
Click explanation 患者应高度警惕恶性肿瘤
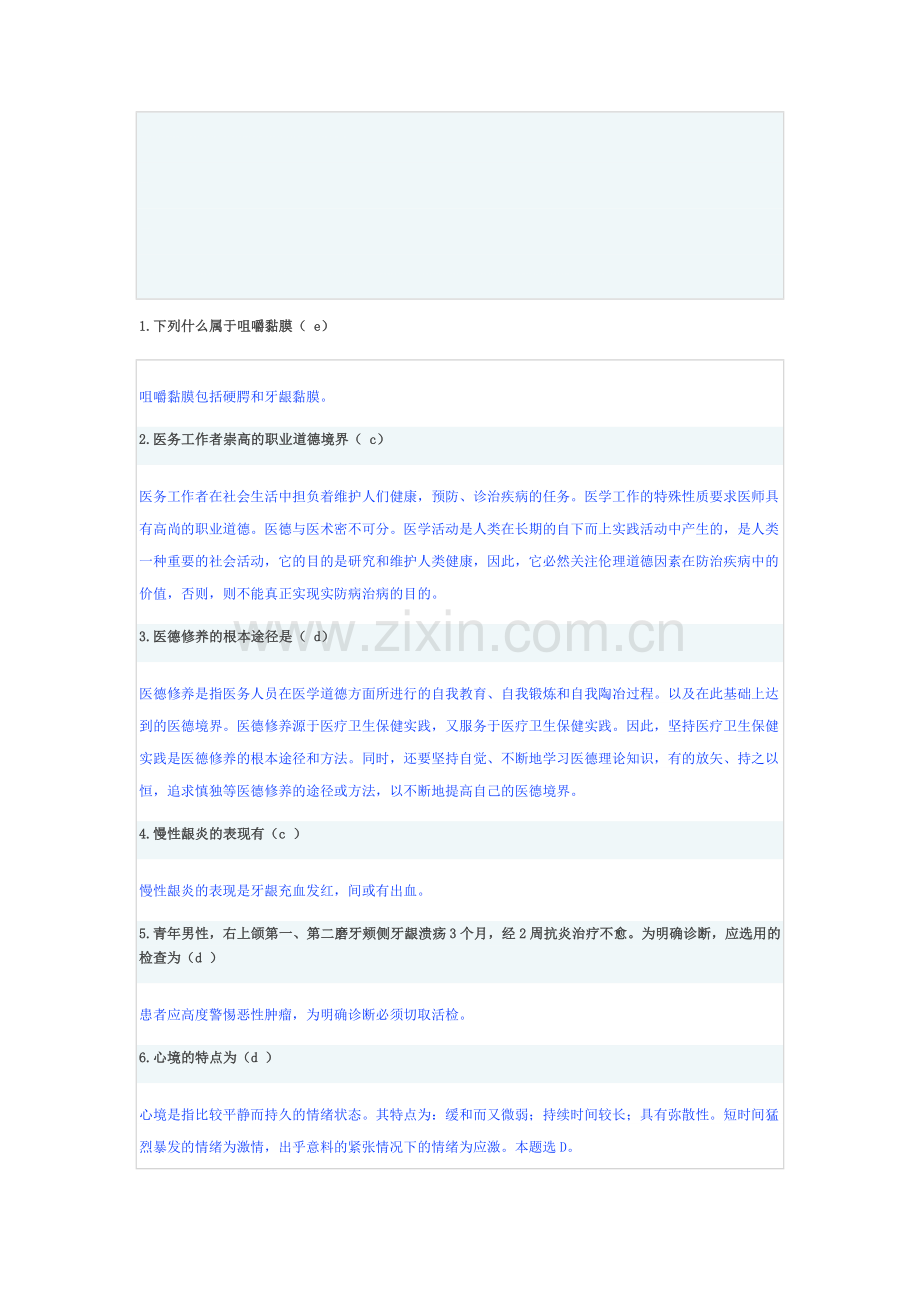tap(304, 1014)
